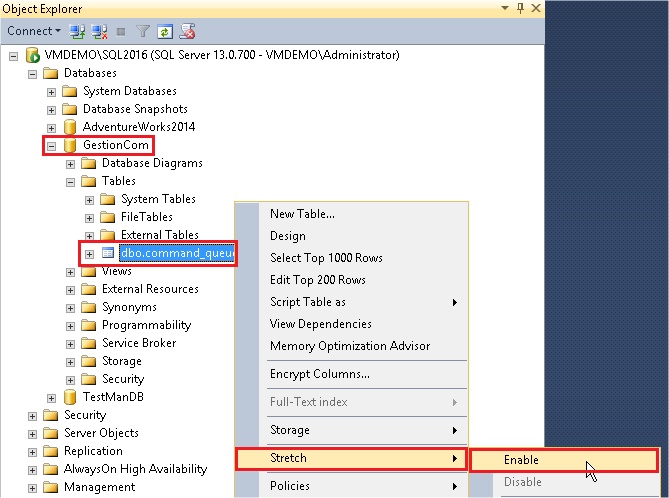The image size is (669, 498).
Task: Expand FileTables folder
Action: coord(89,218)
